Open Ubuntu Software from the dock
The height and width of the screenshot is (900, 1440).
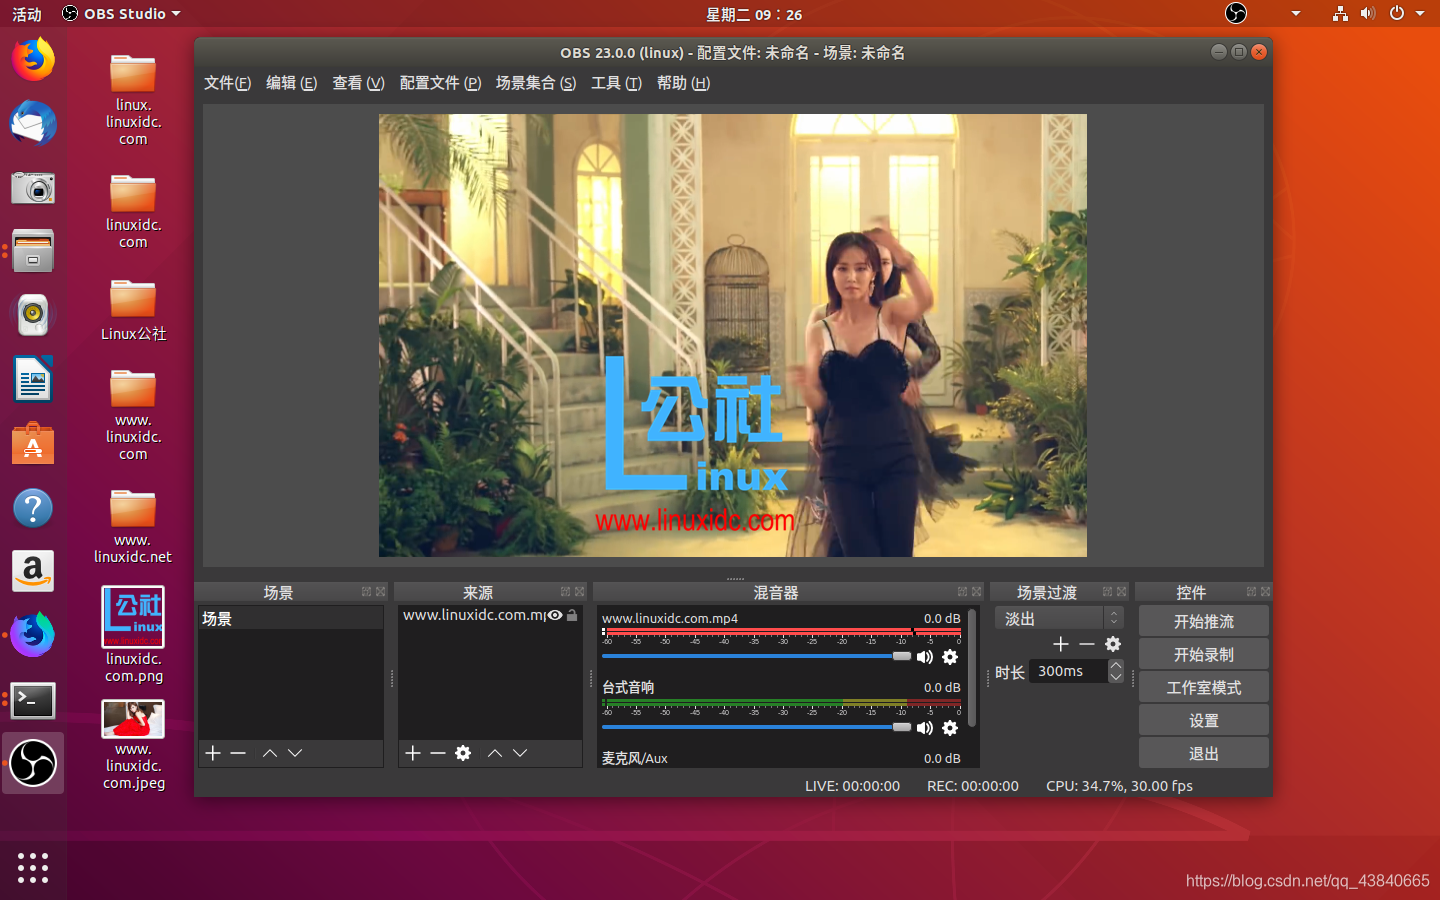33,444
